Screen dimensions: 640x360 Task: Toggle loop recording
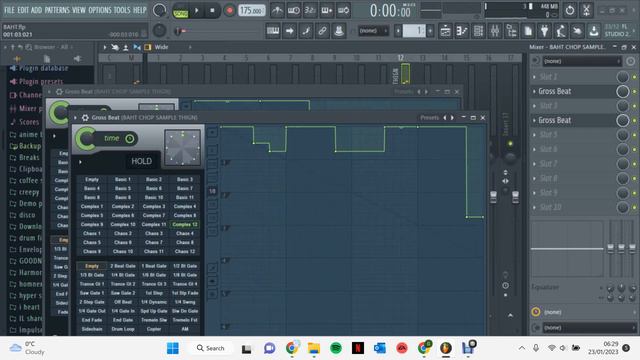[x=343, y=11]
